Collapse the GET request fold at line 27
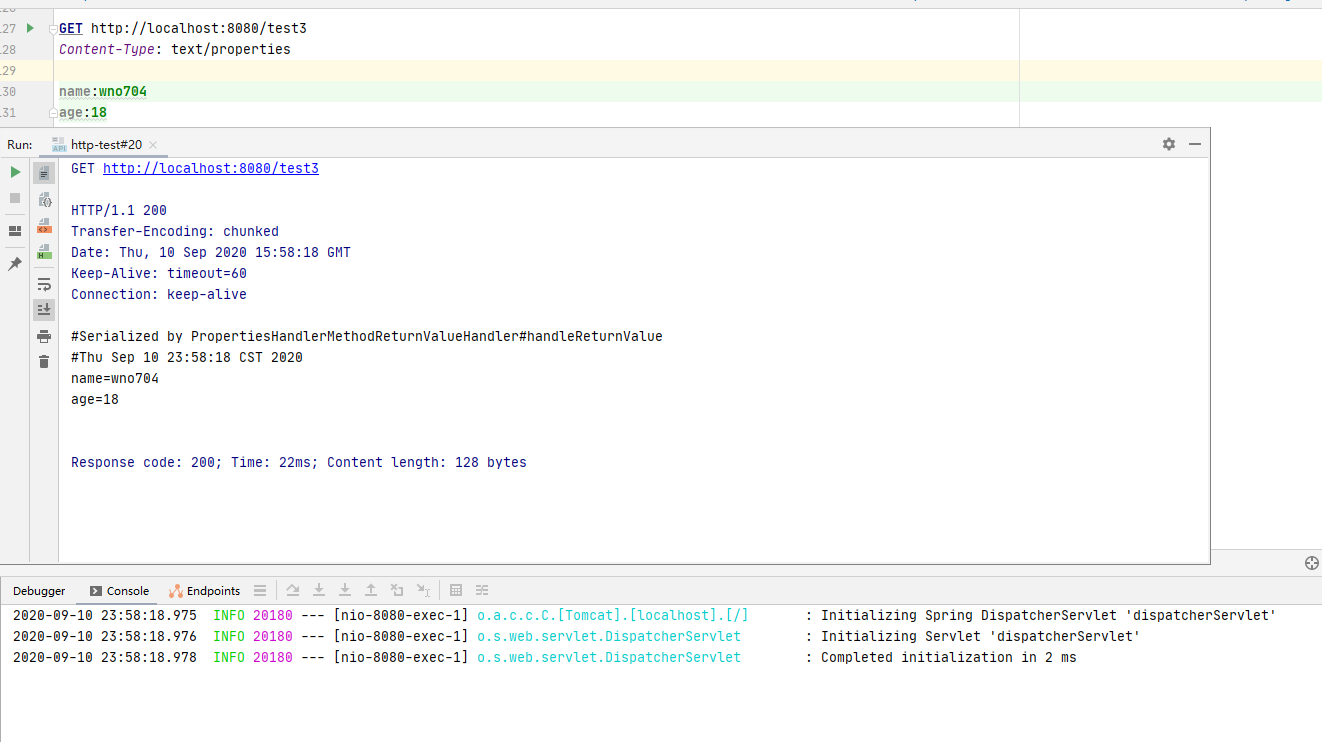 click(x=53, y=29)
